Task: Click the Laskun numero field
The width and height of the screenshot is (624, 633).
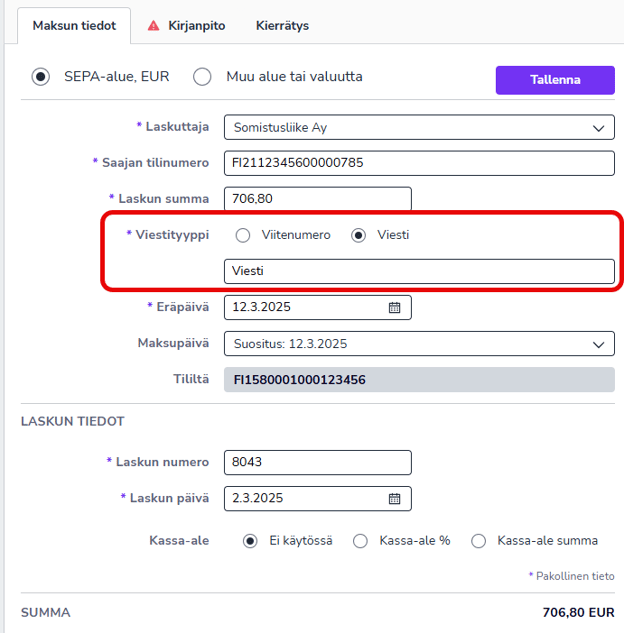Action: pyautogui.click(x=318, y=462)
